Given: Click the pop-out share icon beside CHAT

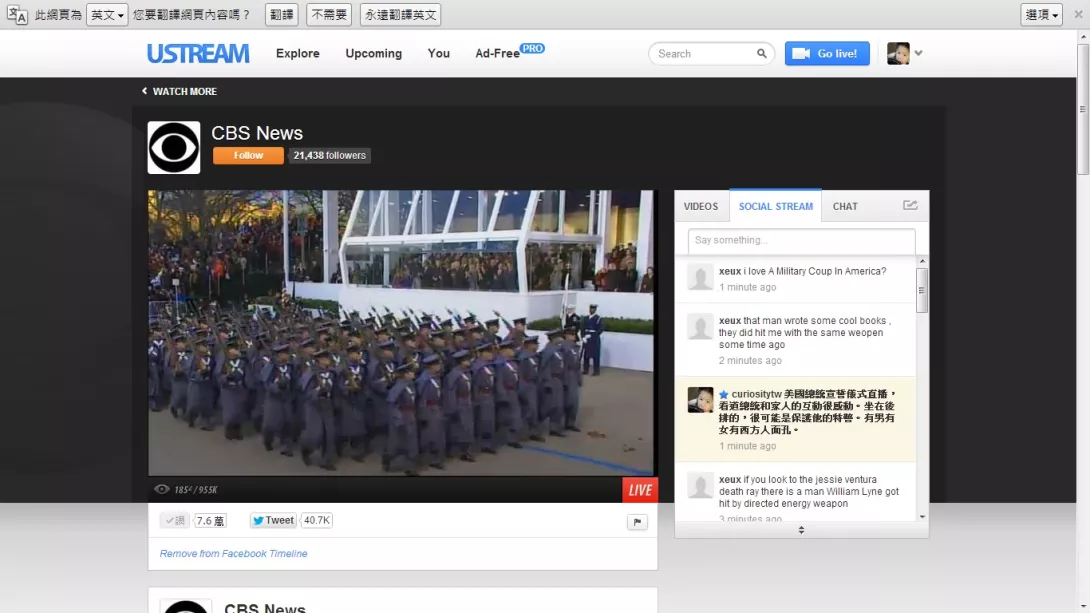Looking at the screenshot, I should coord(910,205).
